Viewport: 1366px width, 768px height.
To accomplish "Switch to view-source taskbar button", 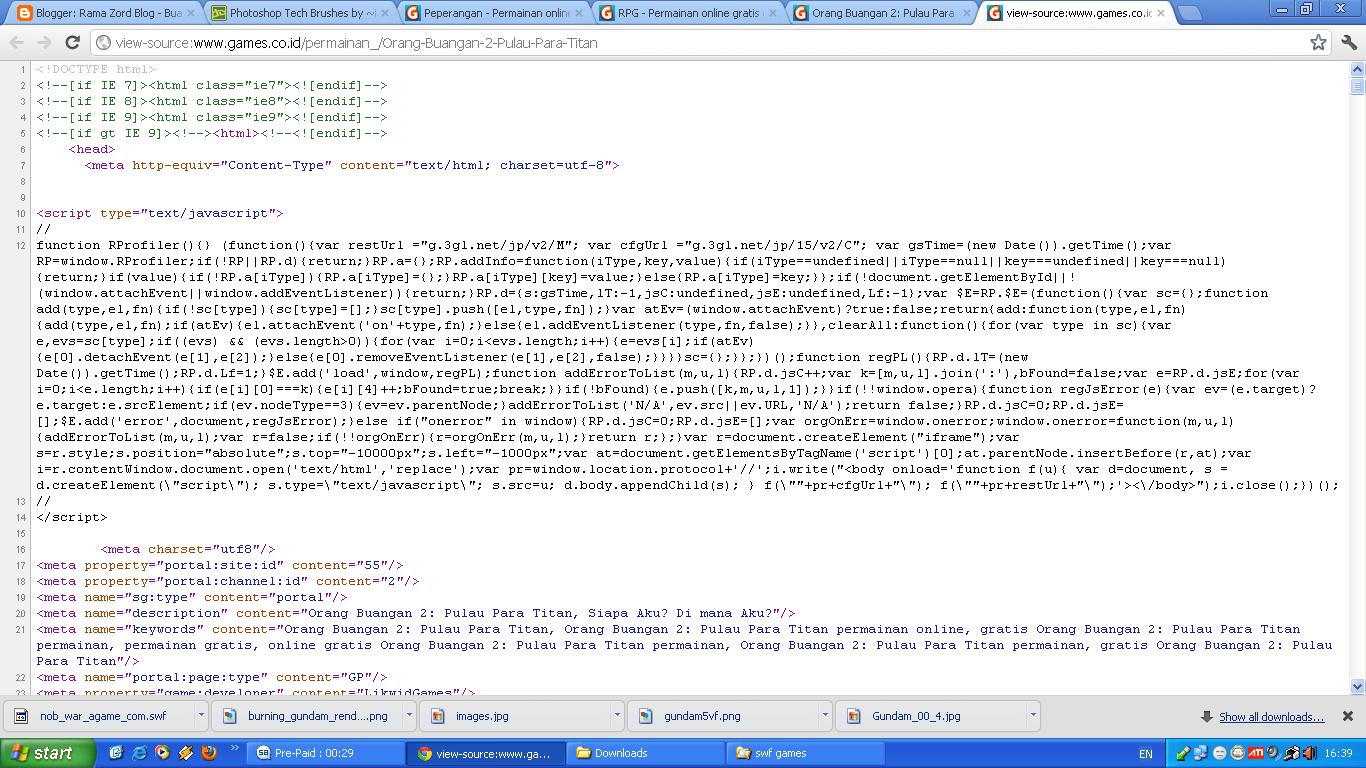I will (486, 753).
